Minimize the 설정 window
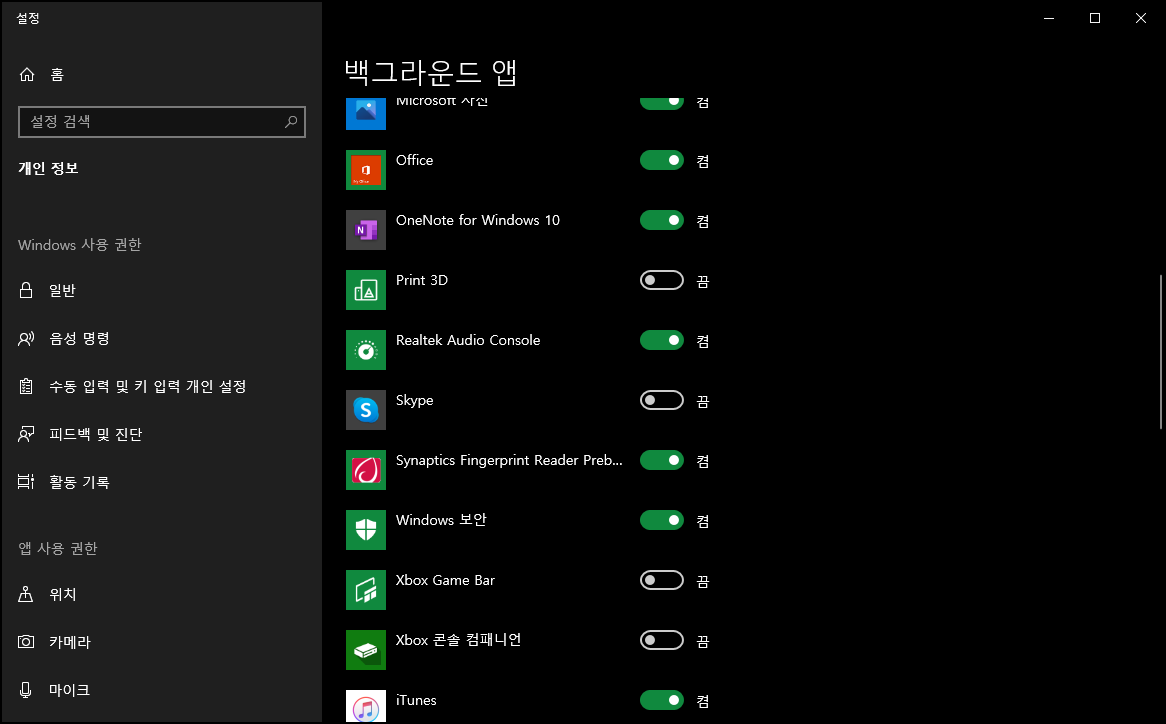The height and width of the screenshot is (724, 1166). click(x=1049, y=18)
